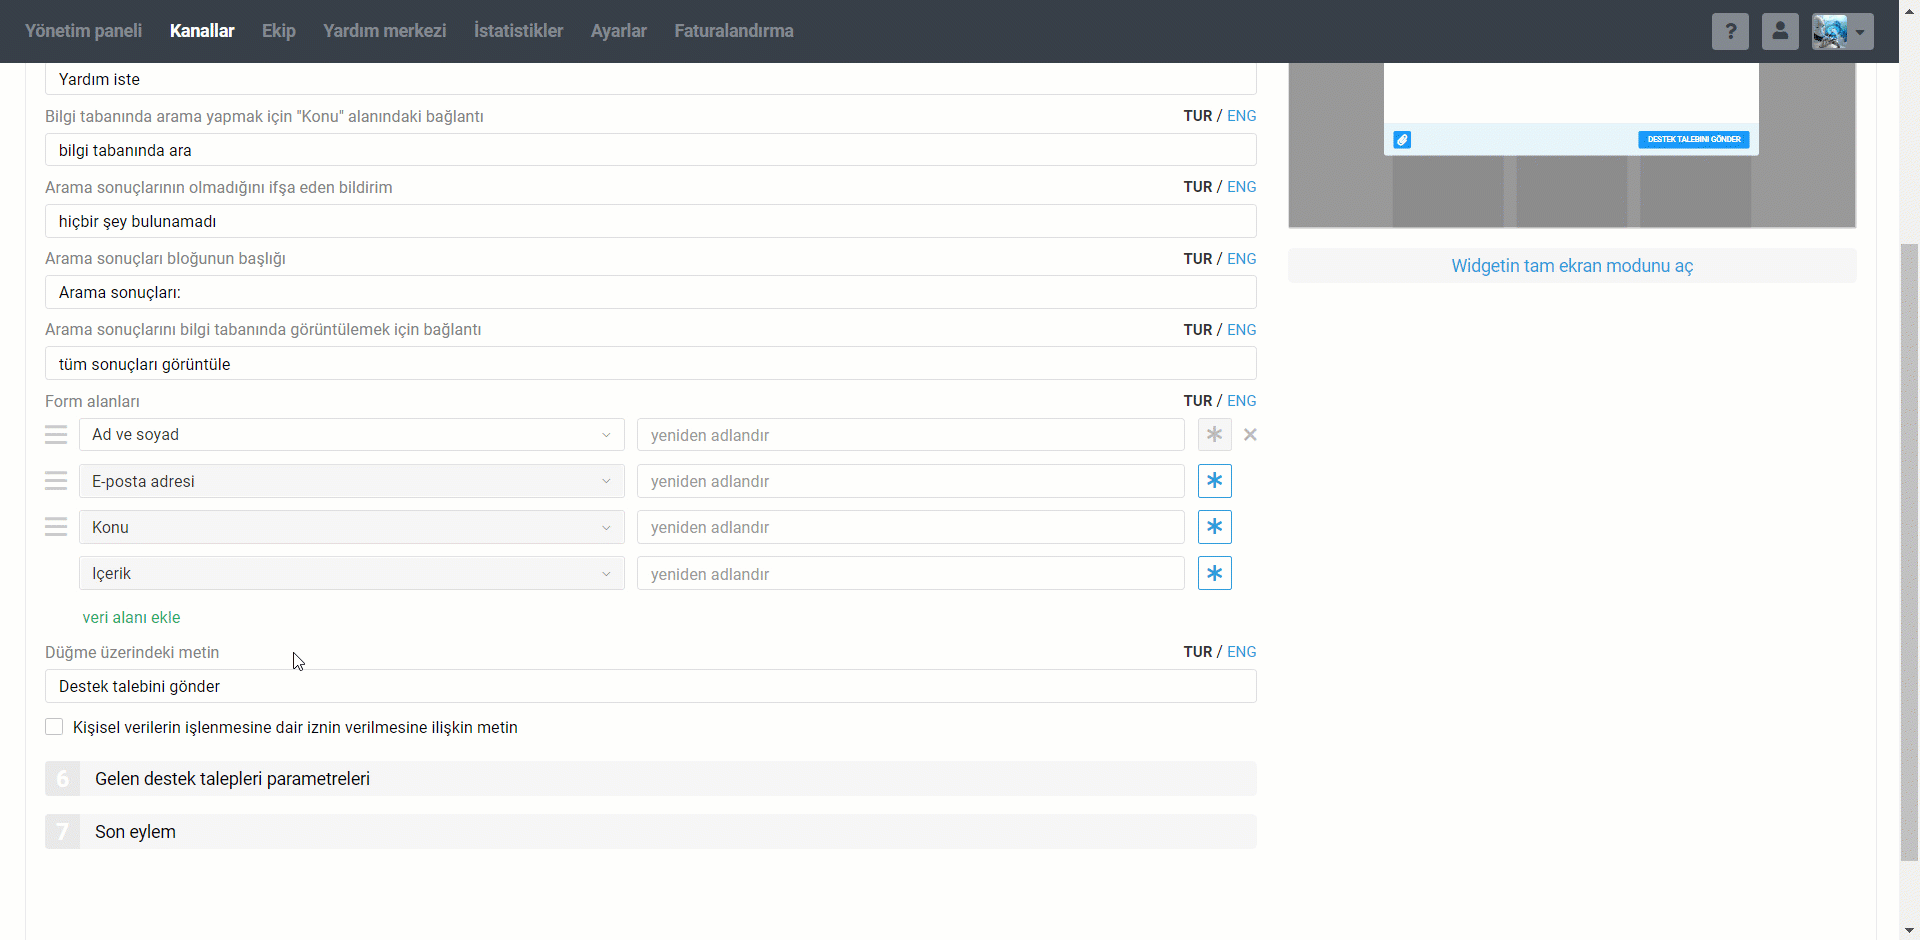This screenshot has width=1920, height=940.
Task: Click the veri alanı ekle link
Action: coord(131,618)
